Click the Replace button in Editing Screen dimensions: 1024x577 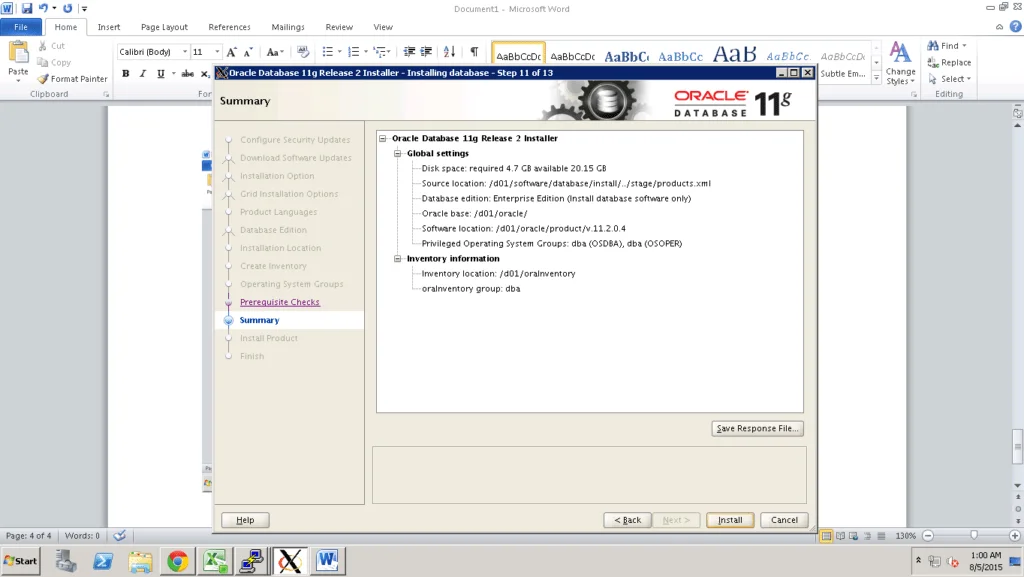[x=949, y=62]
